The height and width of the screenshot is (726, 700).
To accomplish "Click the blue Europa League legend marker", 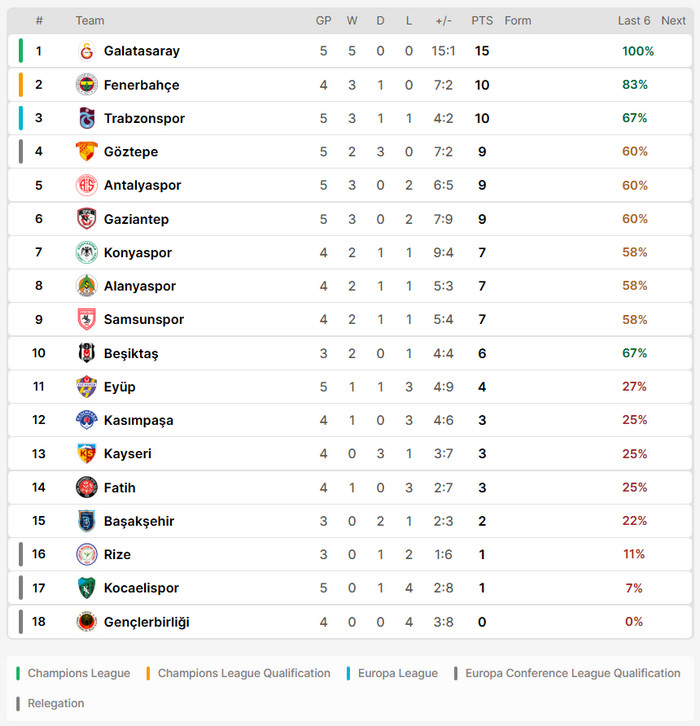I will [348, 673].
